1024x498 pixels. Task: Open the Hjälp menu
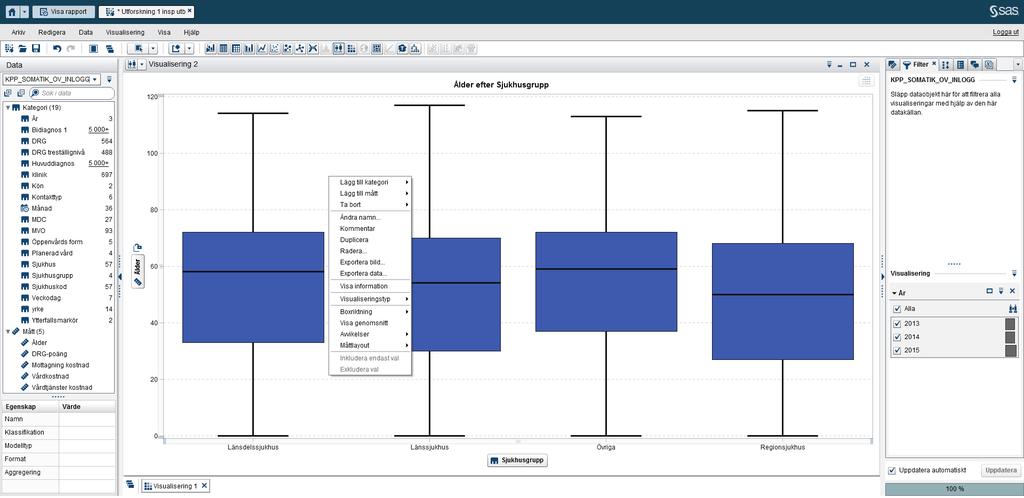click(x=191, y=32)
